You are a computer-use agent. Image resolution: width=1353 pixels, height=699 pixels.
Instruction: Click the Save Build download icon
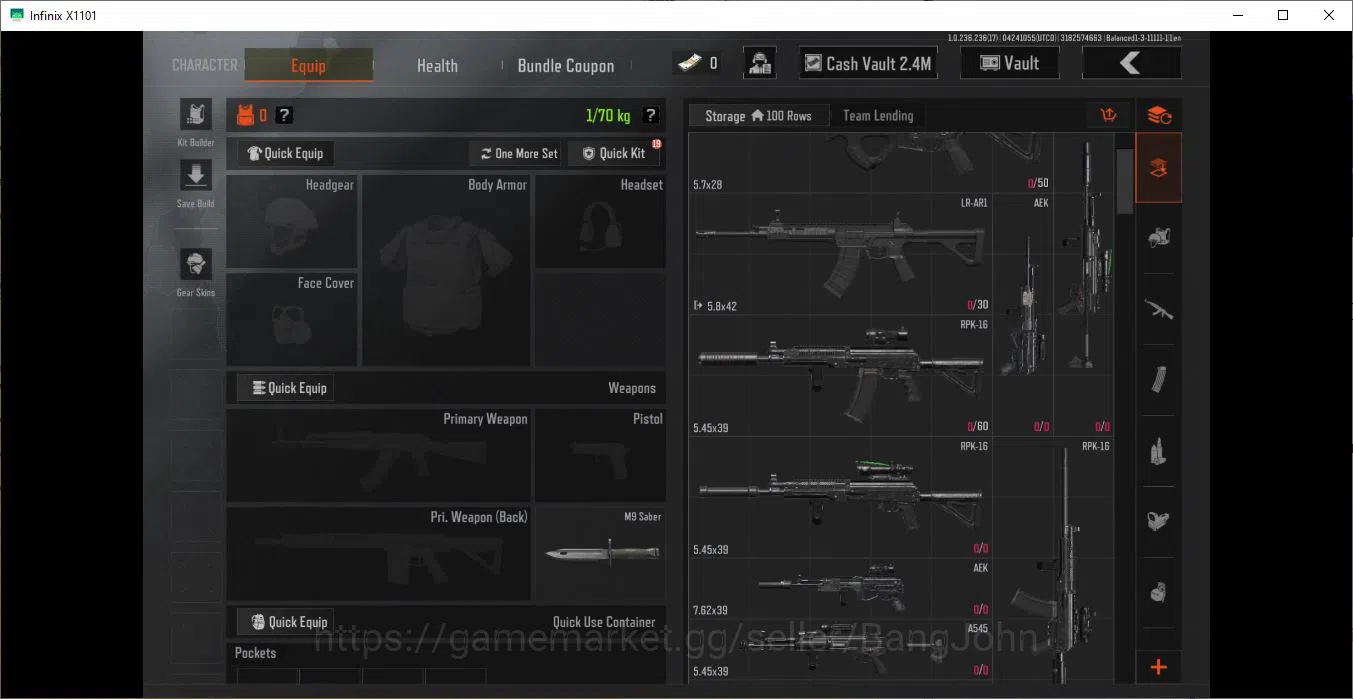pos(195,176)
